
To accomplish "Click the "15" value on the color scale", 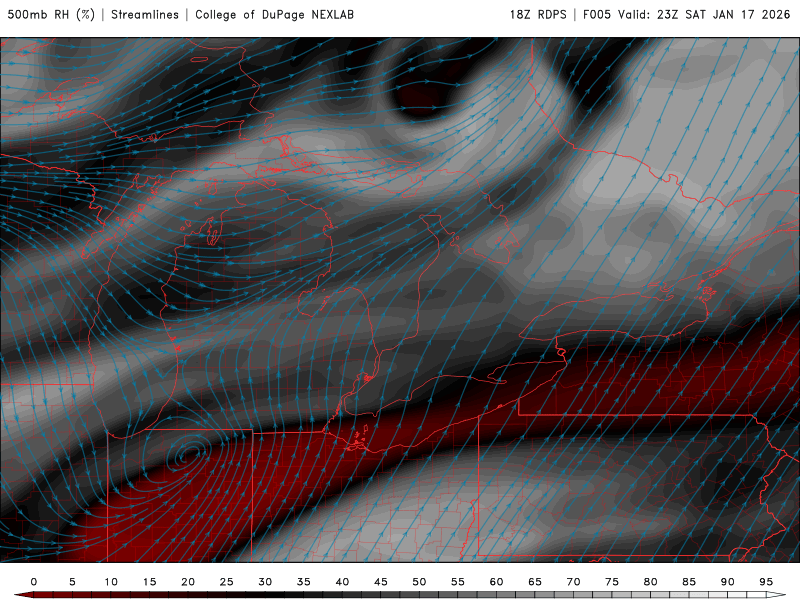I will [149, 582].
